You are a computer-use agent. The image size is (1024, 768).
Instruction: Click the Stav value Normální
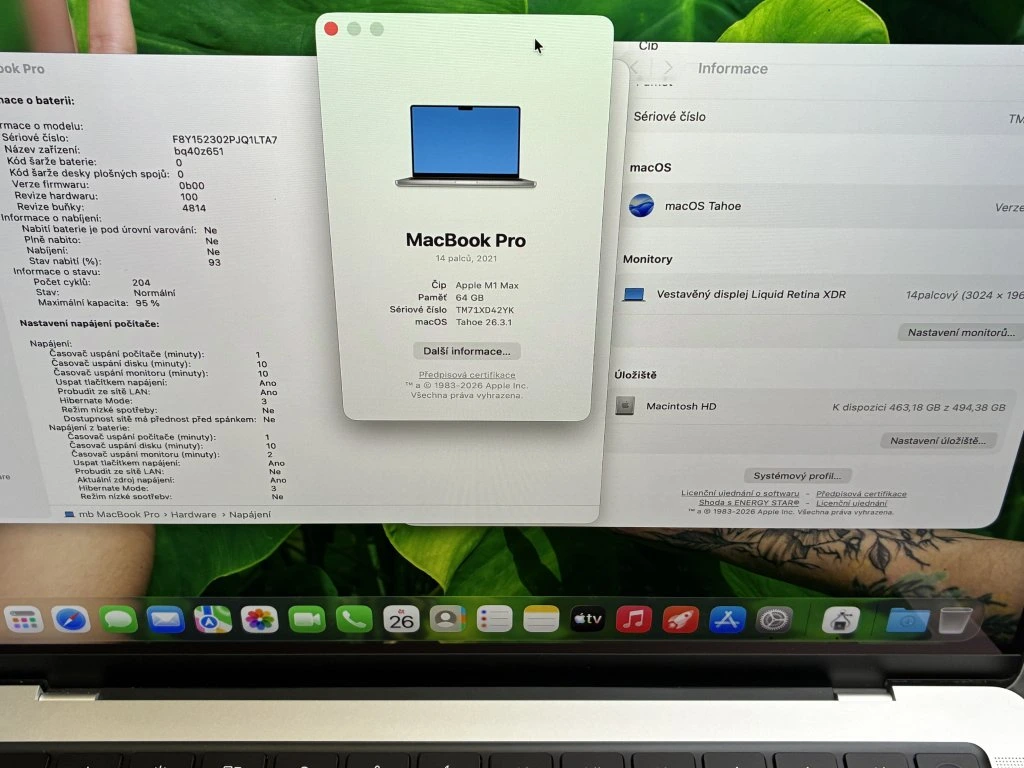tap(154, 293)
